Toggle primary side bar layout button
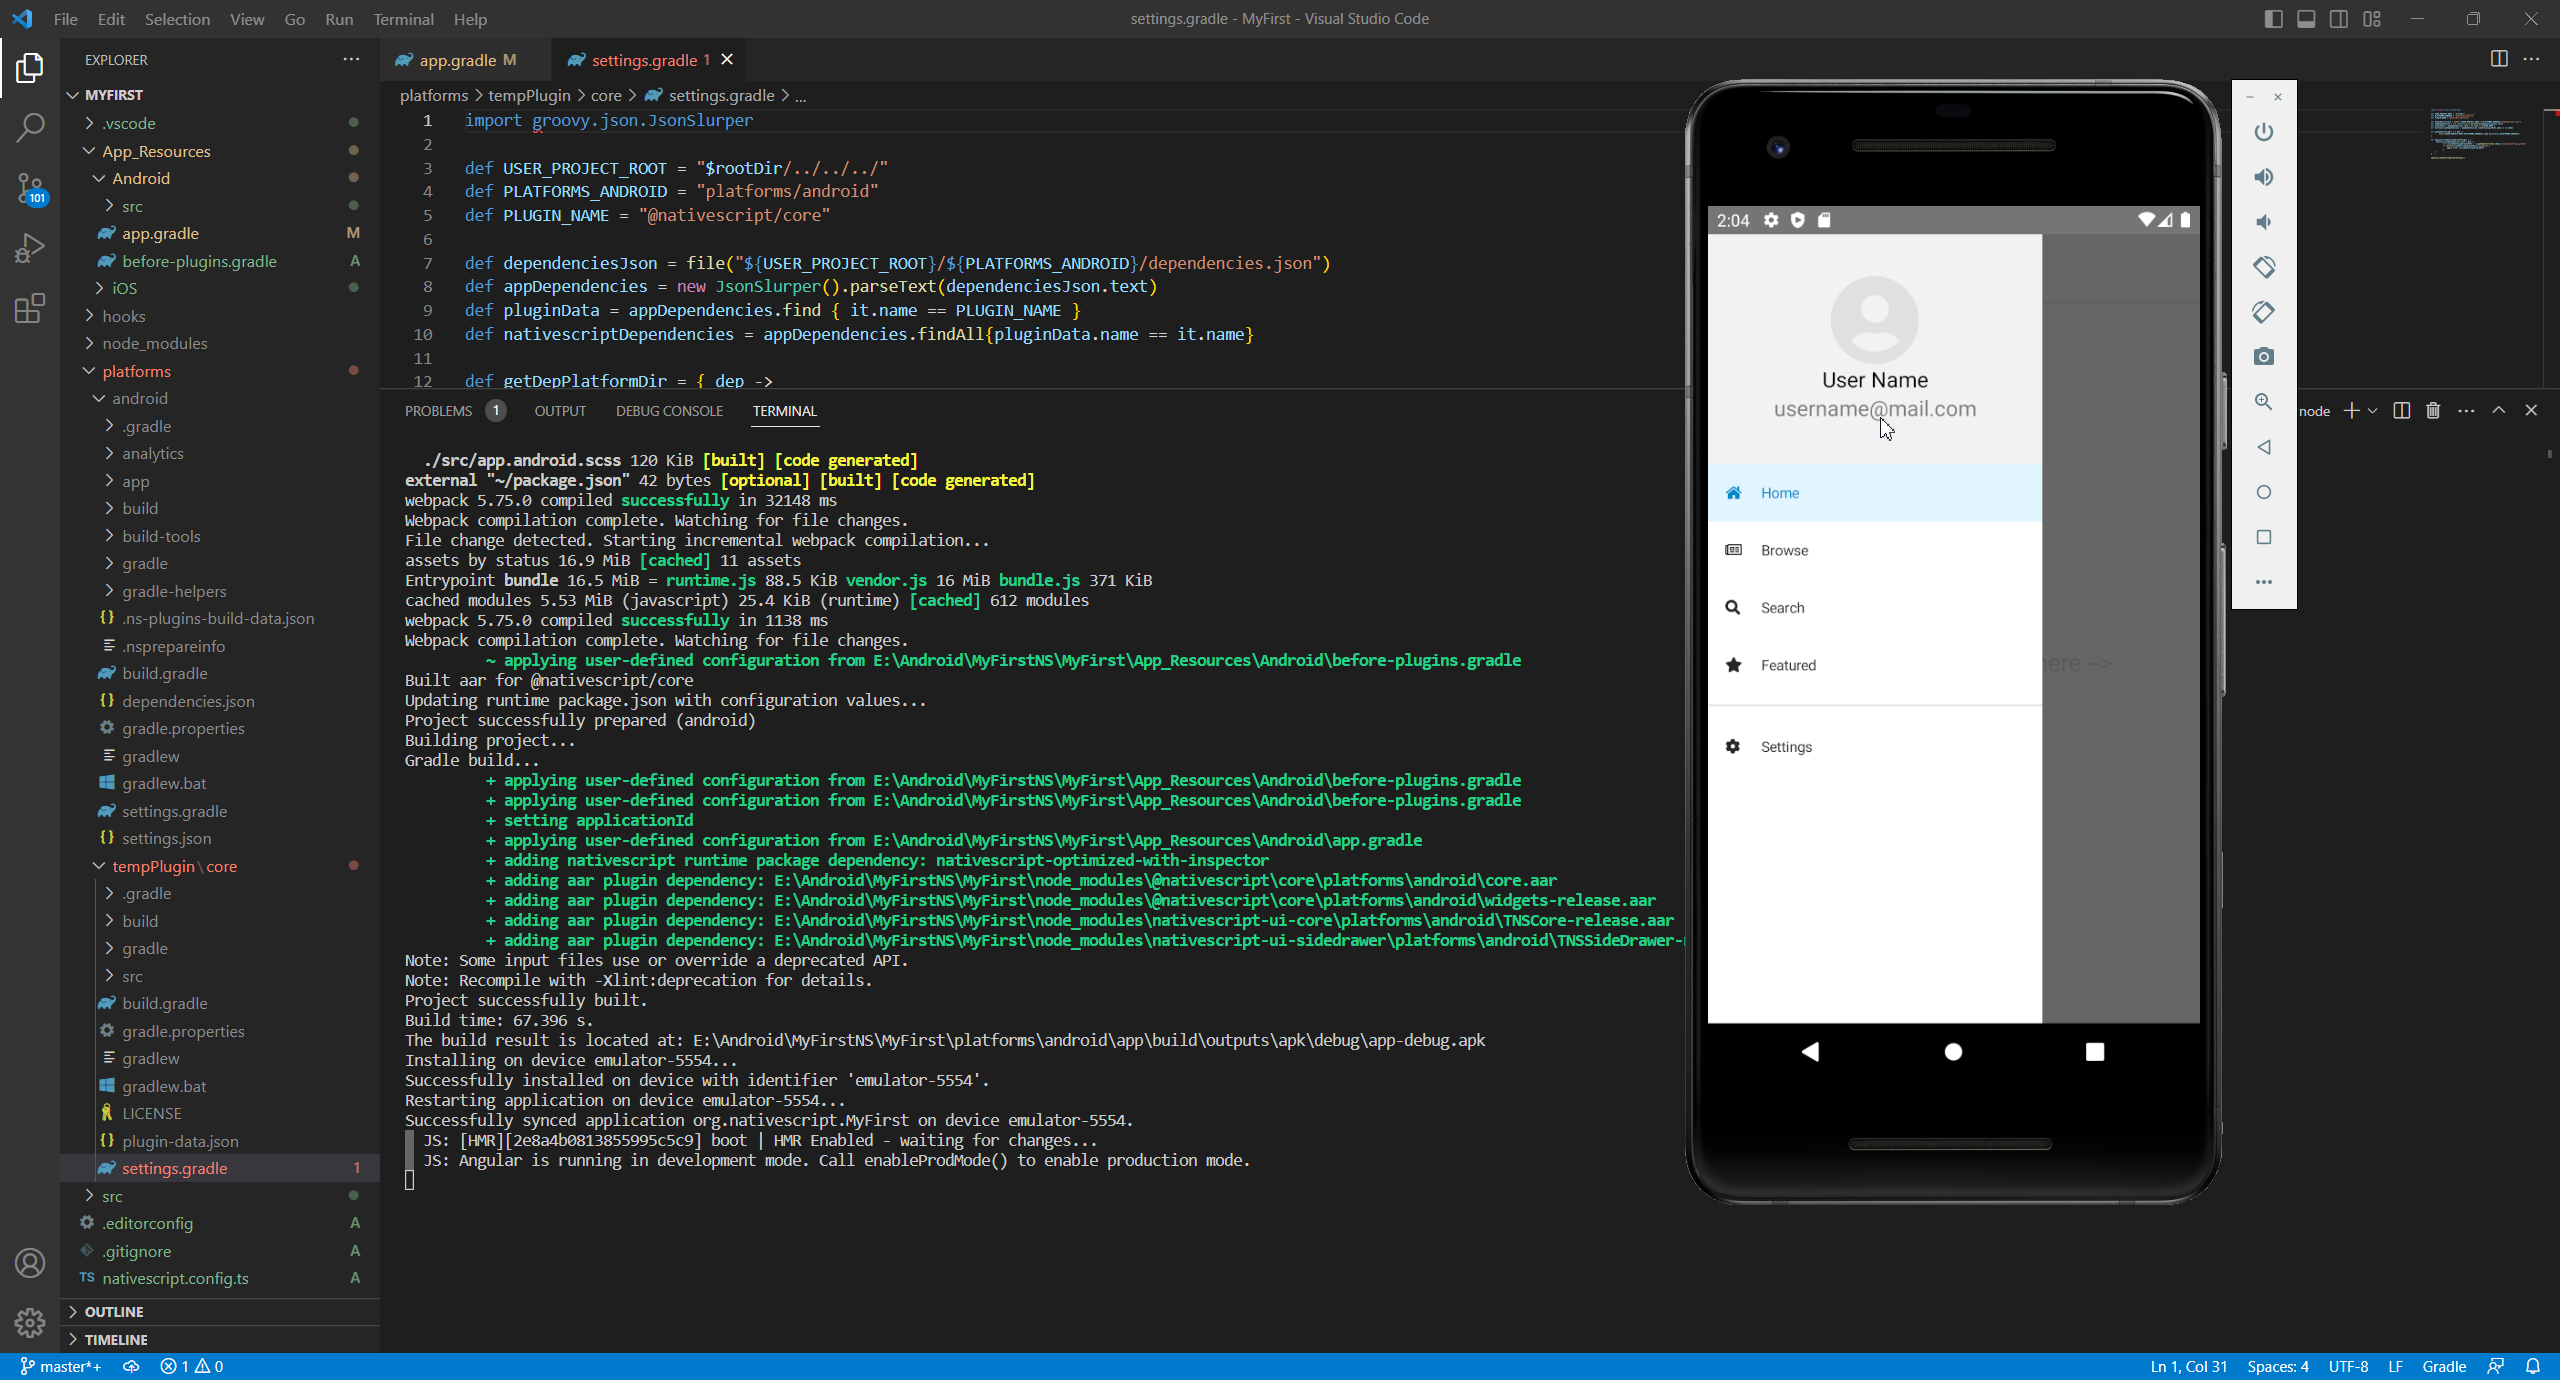 2273,19
